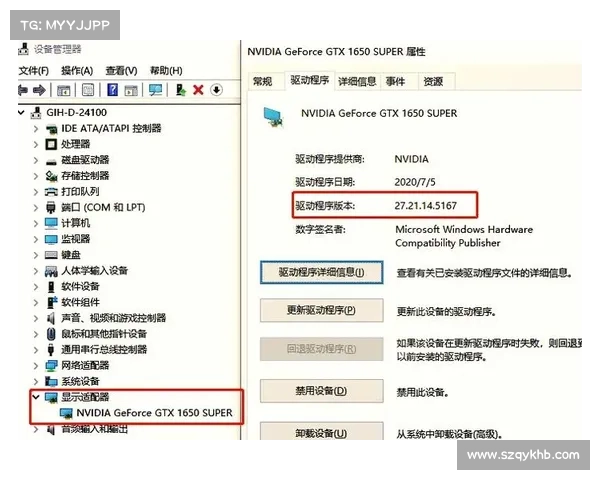Image resolution: width=600 pixels, height=480 pixels.
Task: Expand the 监视器 node
Action: (36, 239)
